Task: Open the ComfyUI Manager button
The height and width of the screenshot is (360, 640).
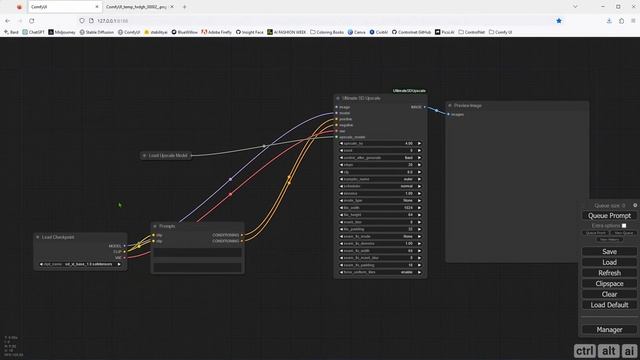Action: pyautogui.click(x=609, y=329)
